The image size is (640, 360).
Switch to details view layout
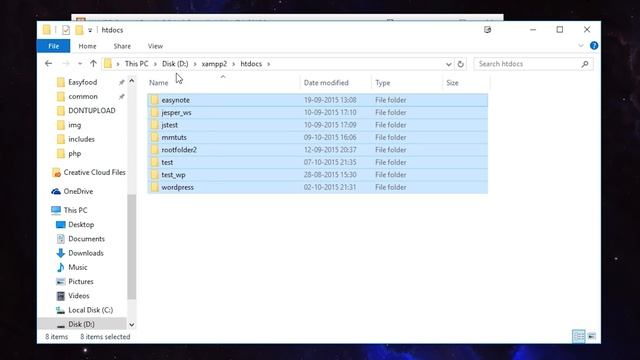coord(578,336)
